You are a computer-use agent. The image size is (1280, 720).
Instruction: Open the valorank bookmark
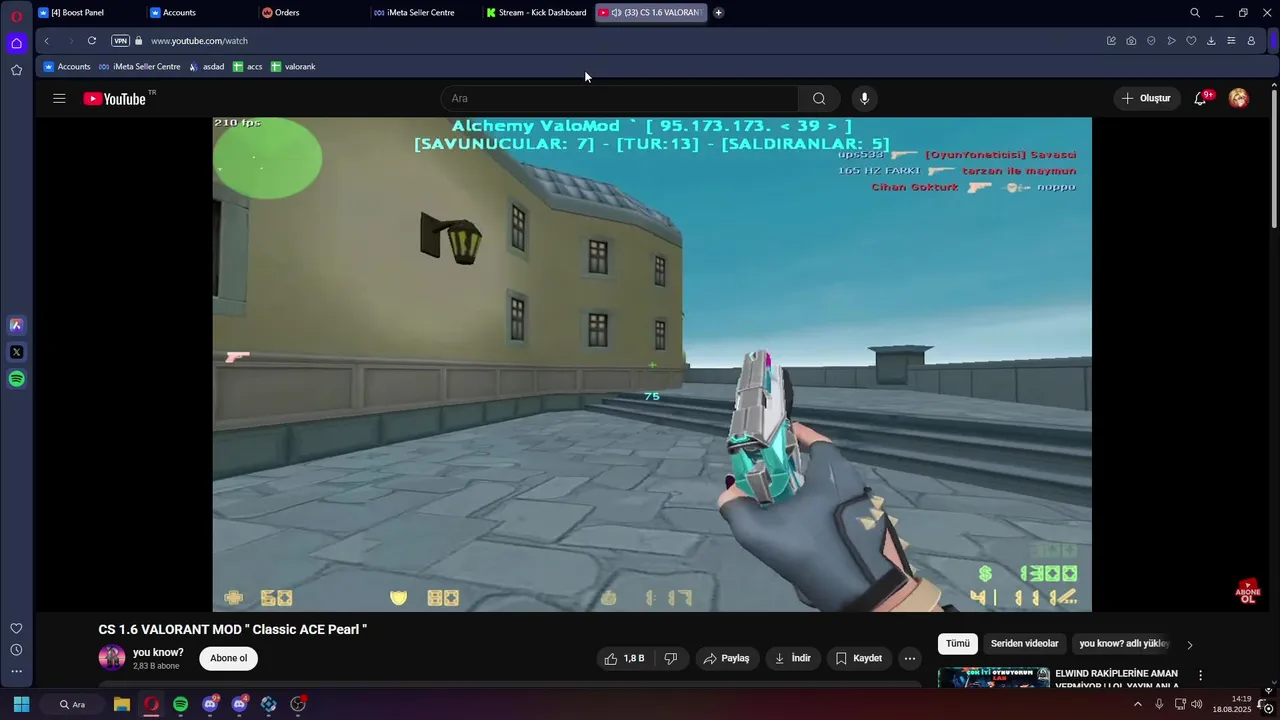click(293, 67)
